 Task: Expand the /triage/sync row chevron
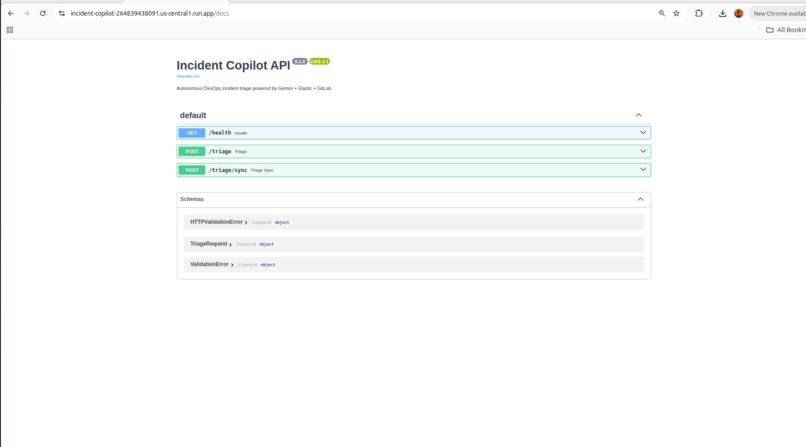(x=643, y=170)
